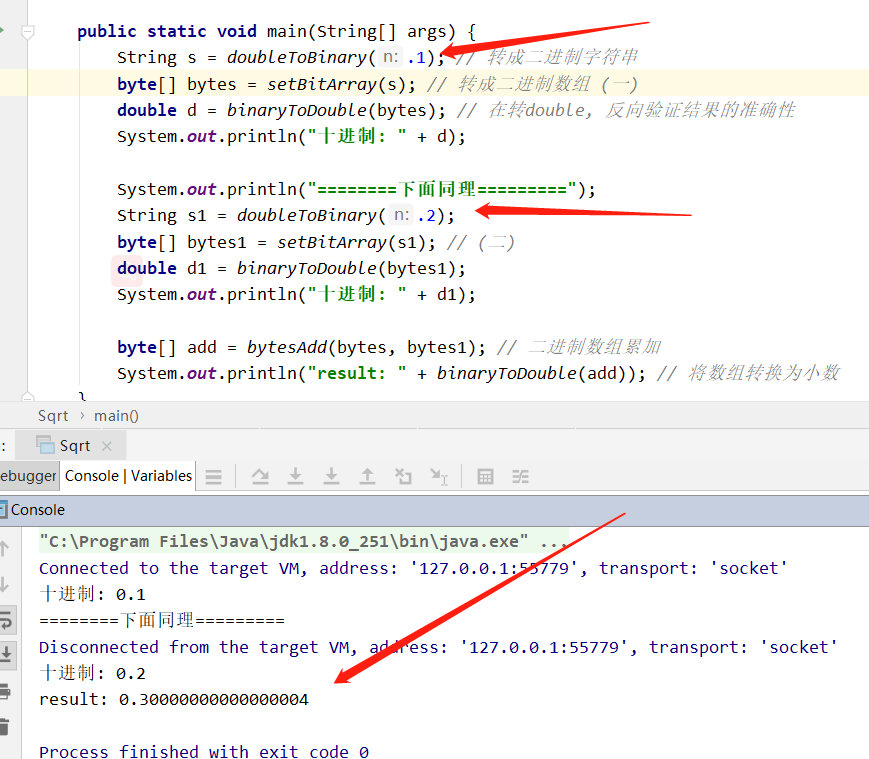Click the Force Step Into icon
The image size is (869, 759).
(x=331, y=476)
